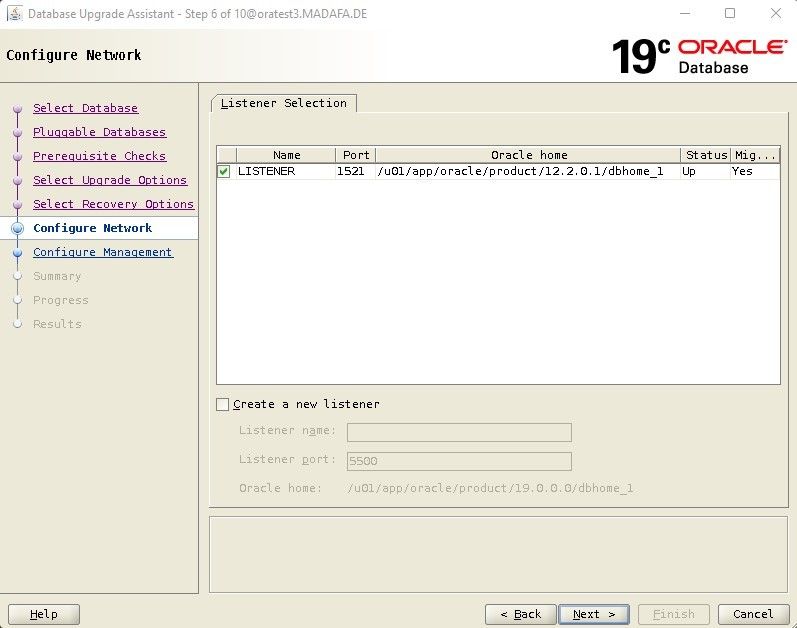Click the Back button

point(521,614)
